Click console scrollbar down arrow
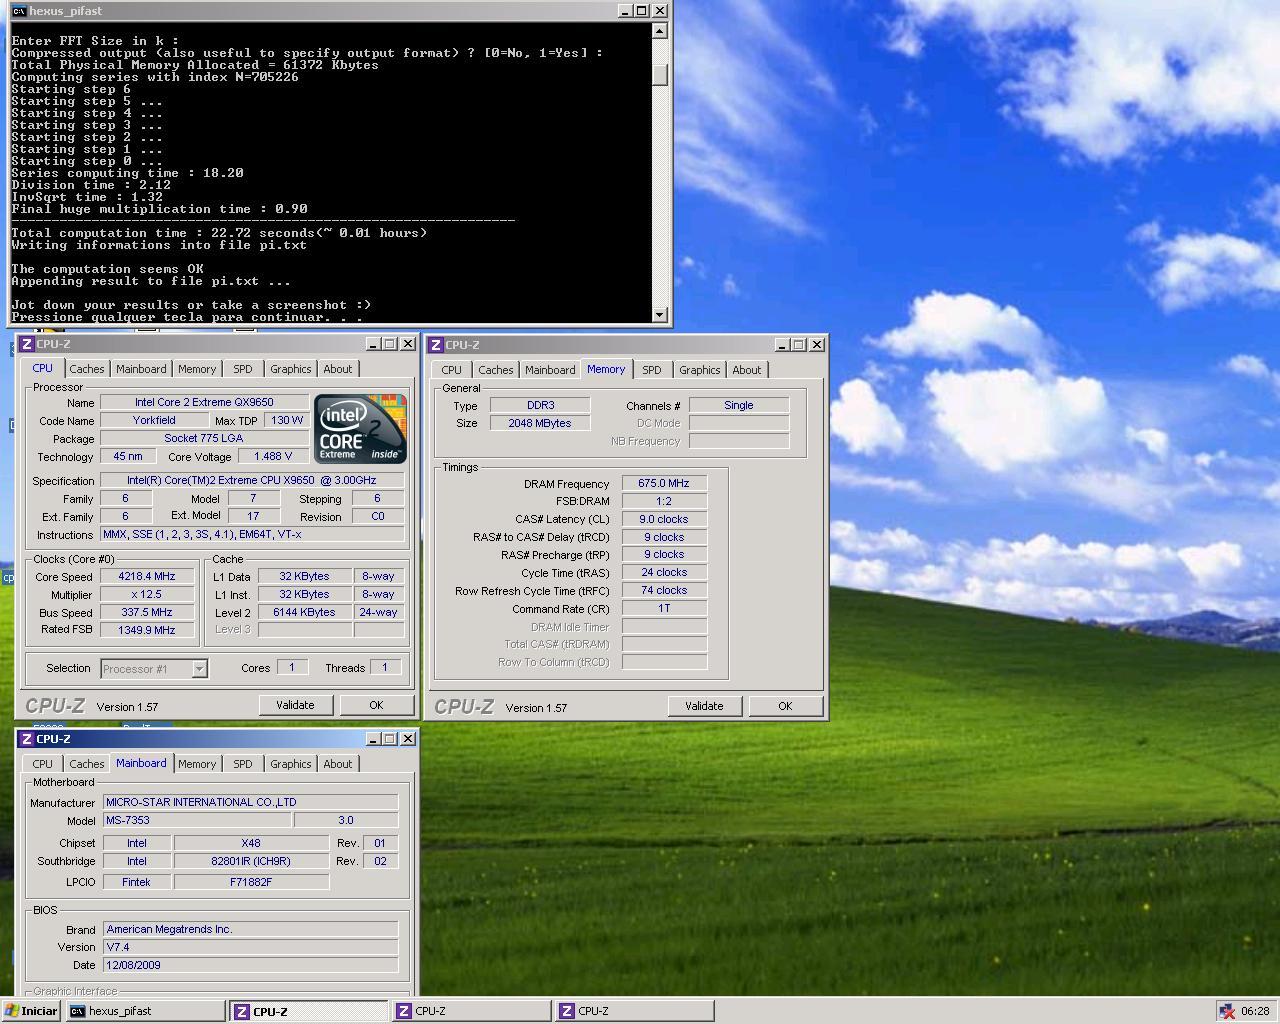 pos(659,315)
